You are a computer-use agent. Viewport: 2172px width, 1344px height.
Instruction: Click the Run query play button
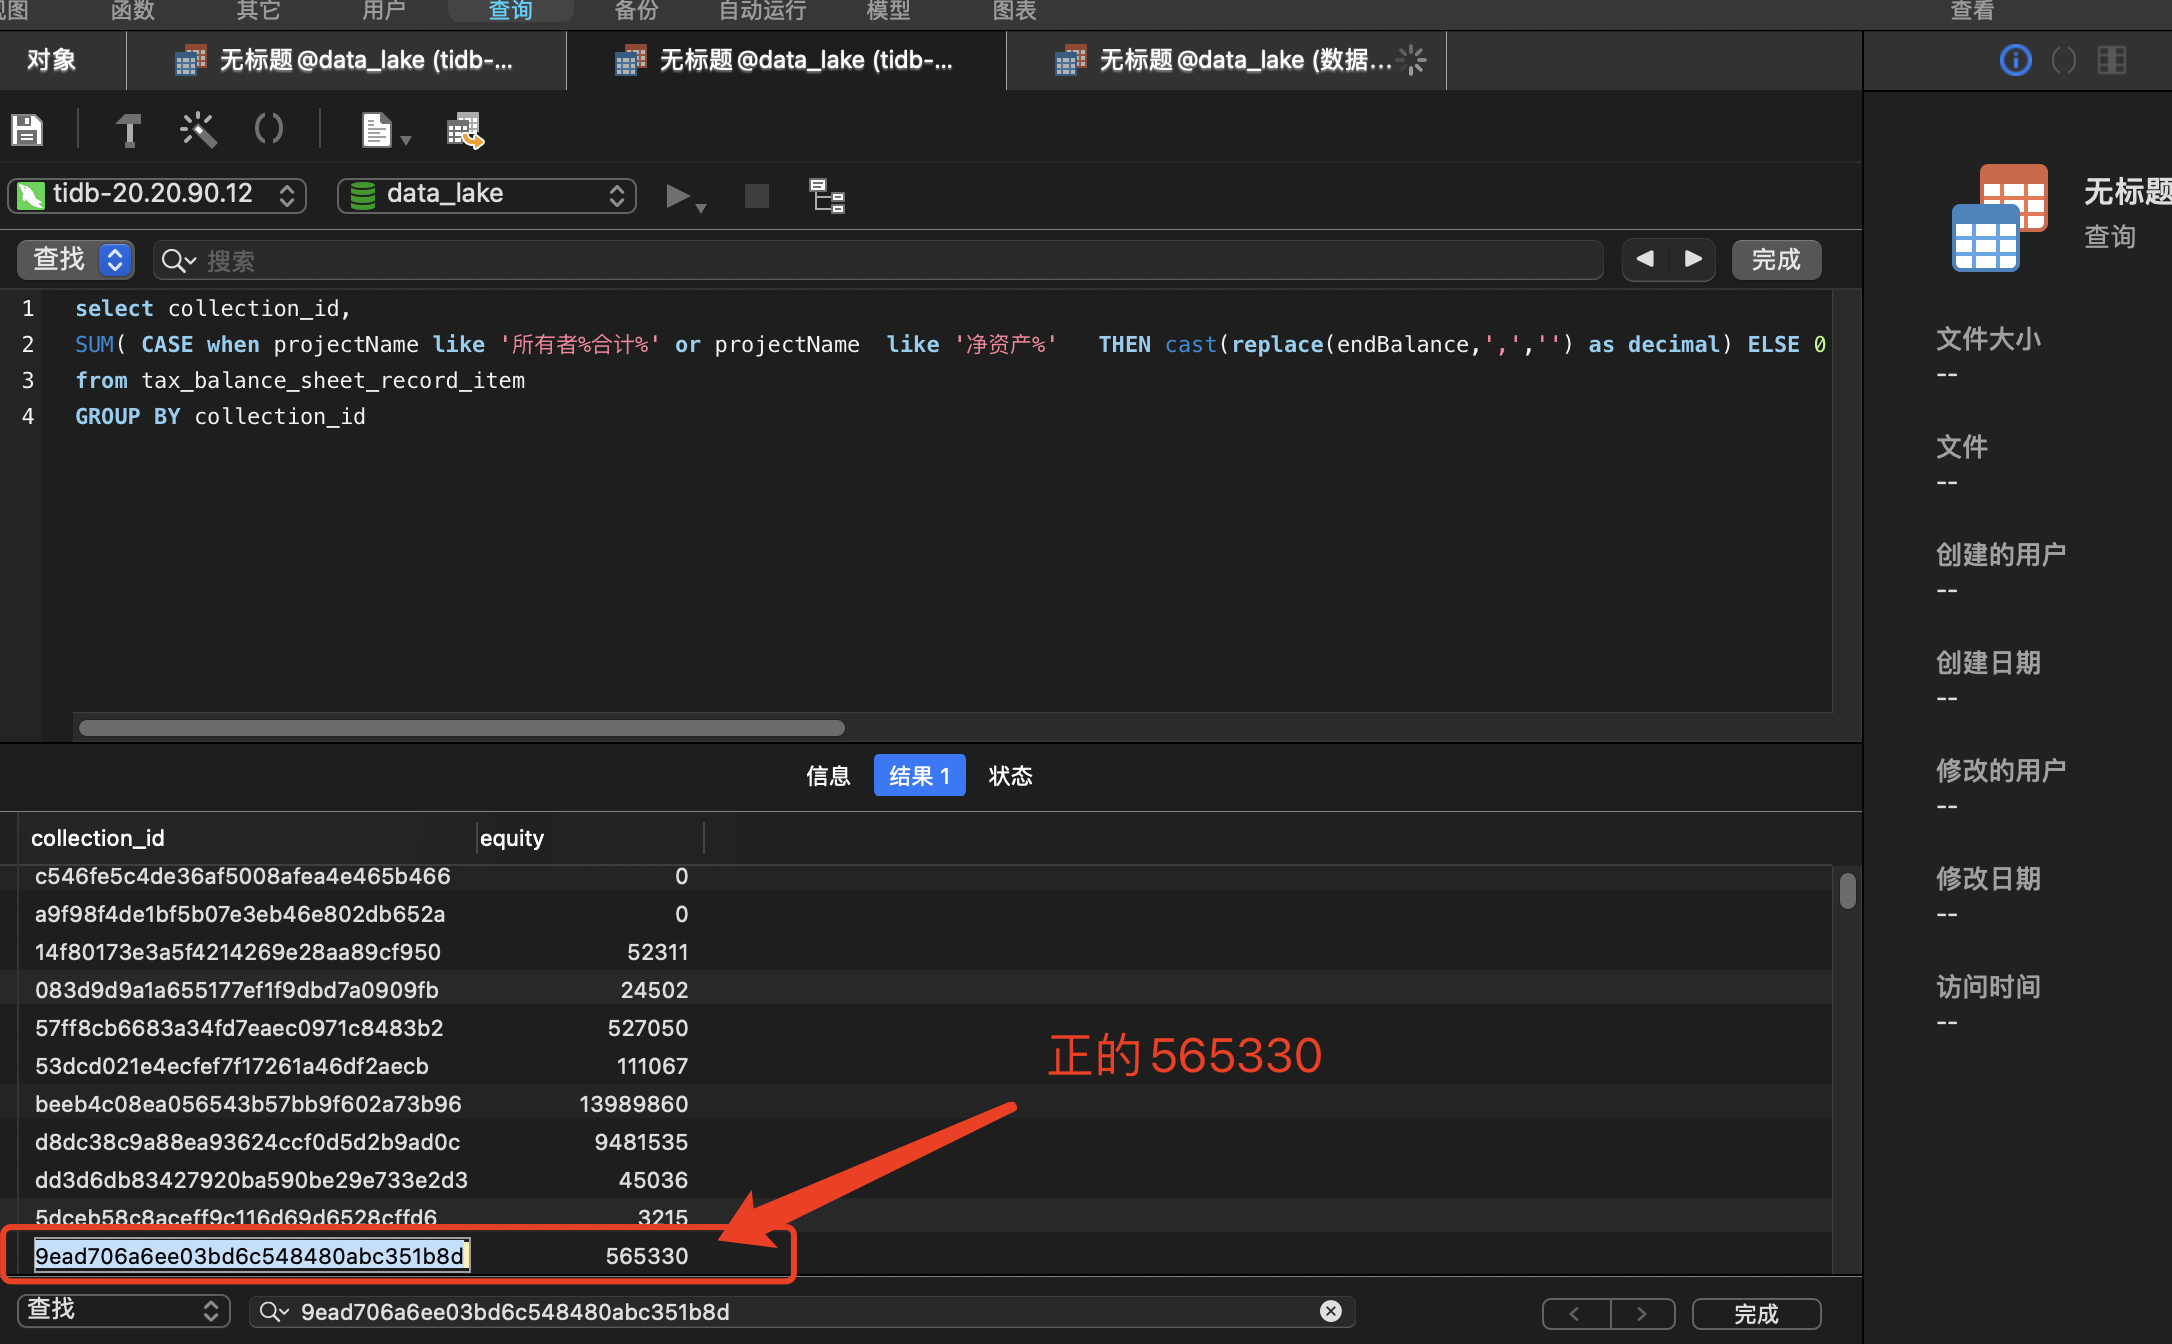pos(678,196)
